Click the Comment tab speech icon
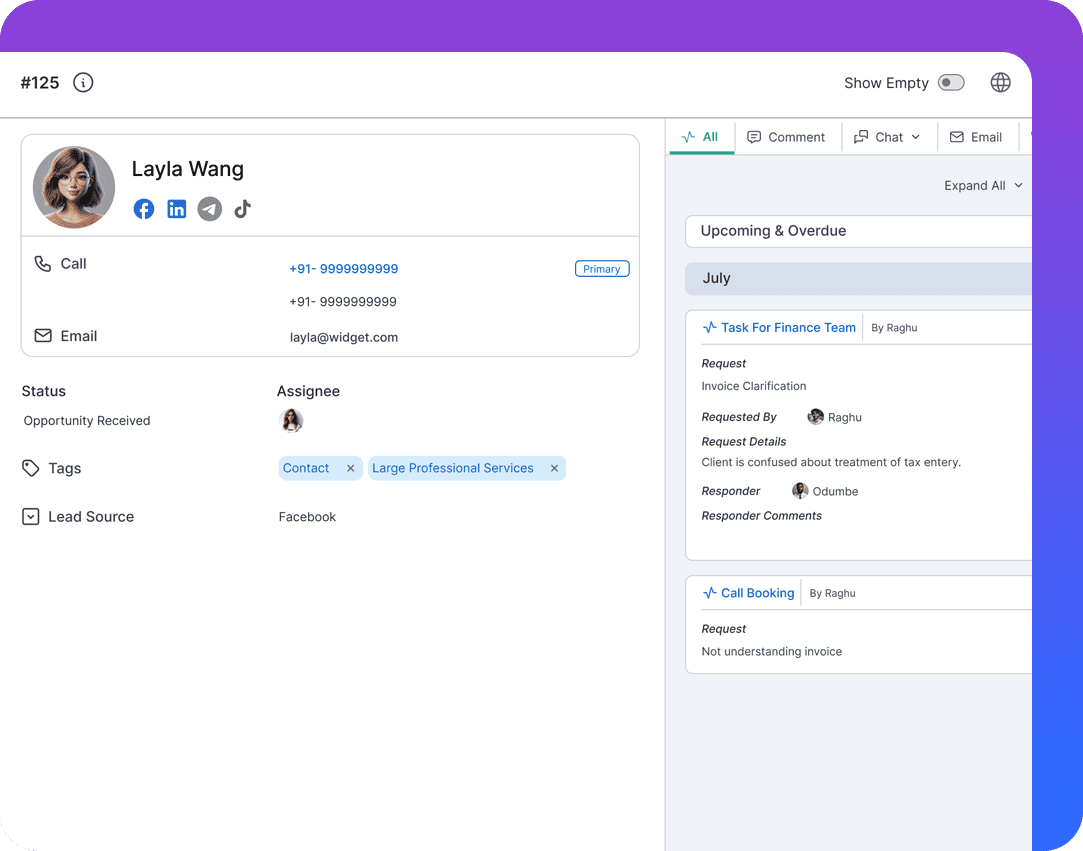 754,137
